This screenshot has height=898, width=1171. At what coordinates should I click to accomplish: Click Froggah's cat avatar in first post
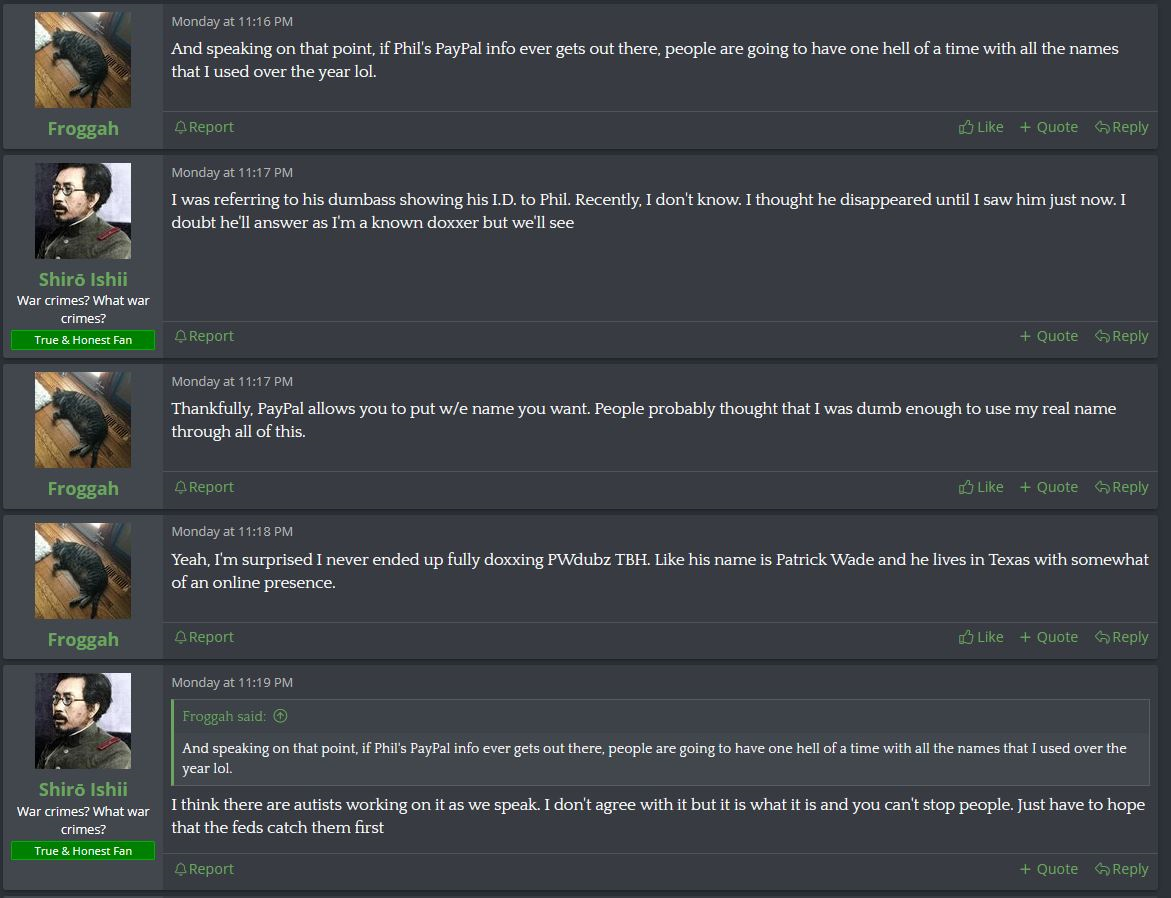pos(83,60)
